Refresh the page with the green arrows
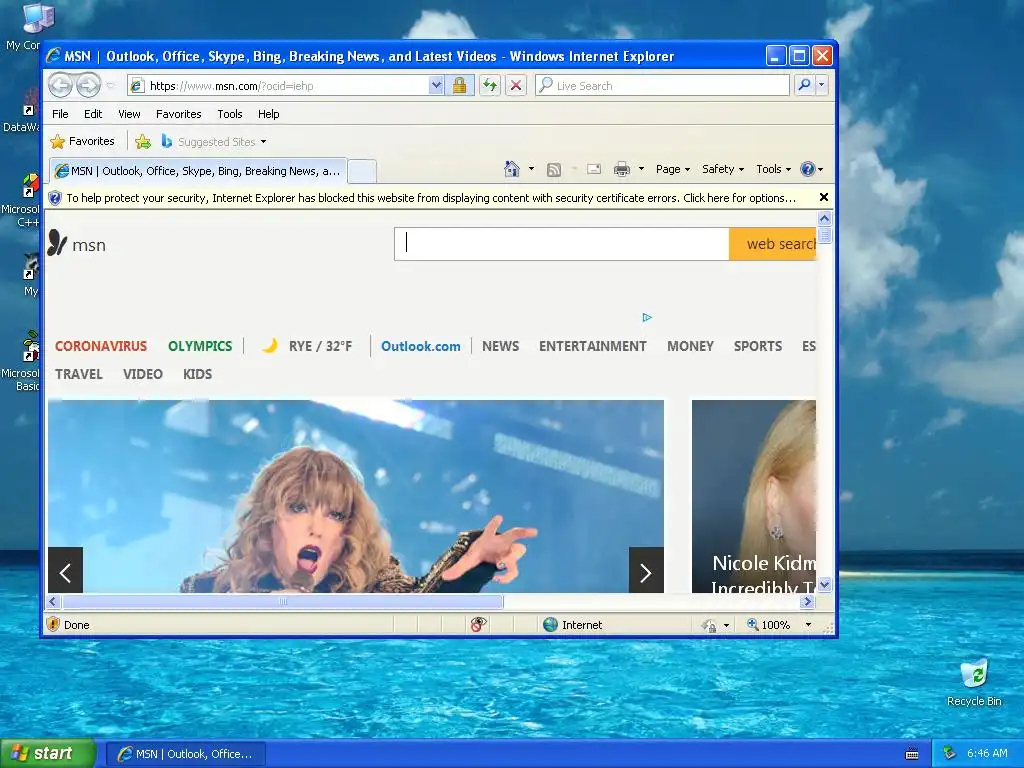 (x=490, y=86)
